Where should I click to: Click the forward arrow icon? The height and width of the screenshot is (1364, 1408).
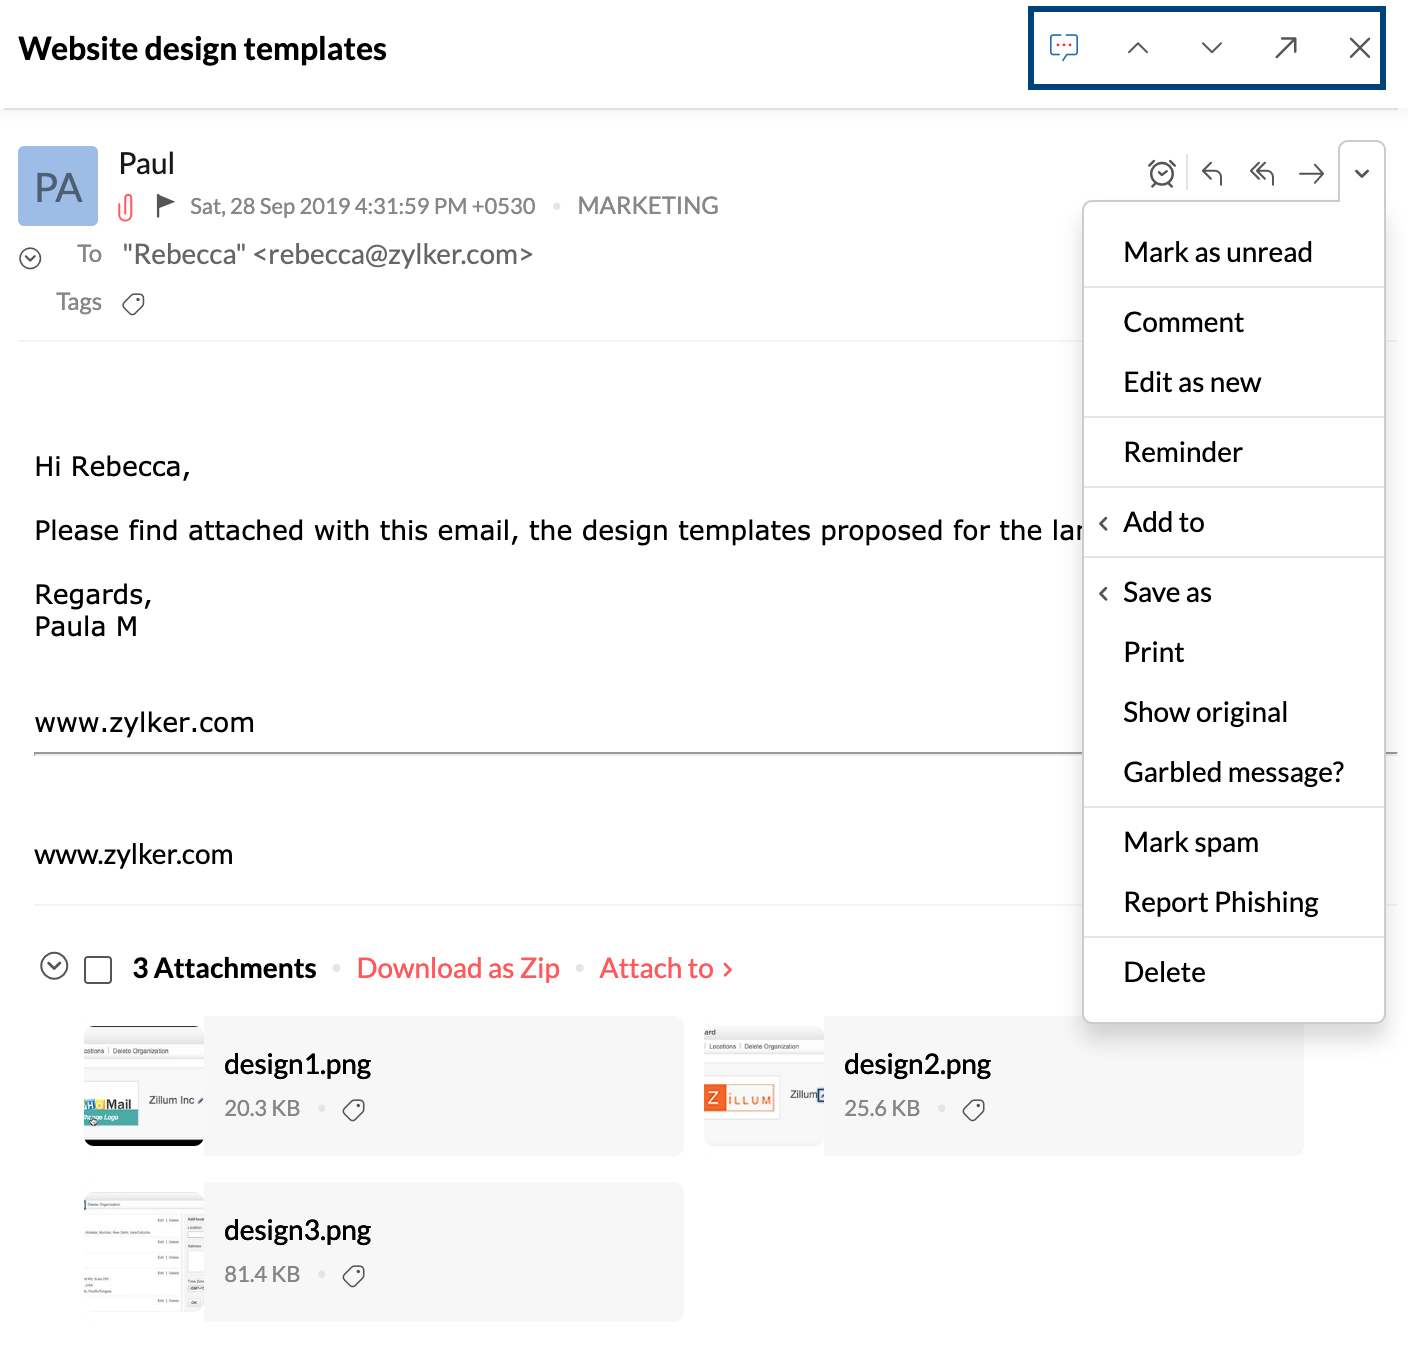pos(1311,174)
